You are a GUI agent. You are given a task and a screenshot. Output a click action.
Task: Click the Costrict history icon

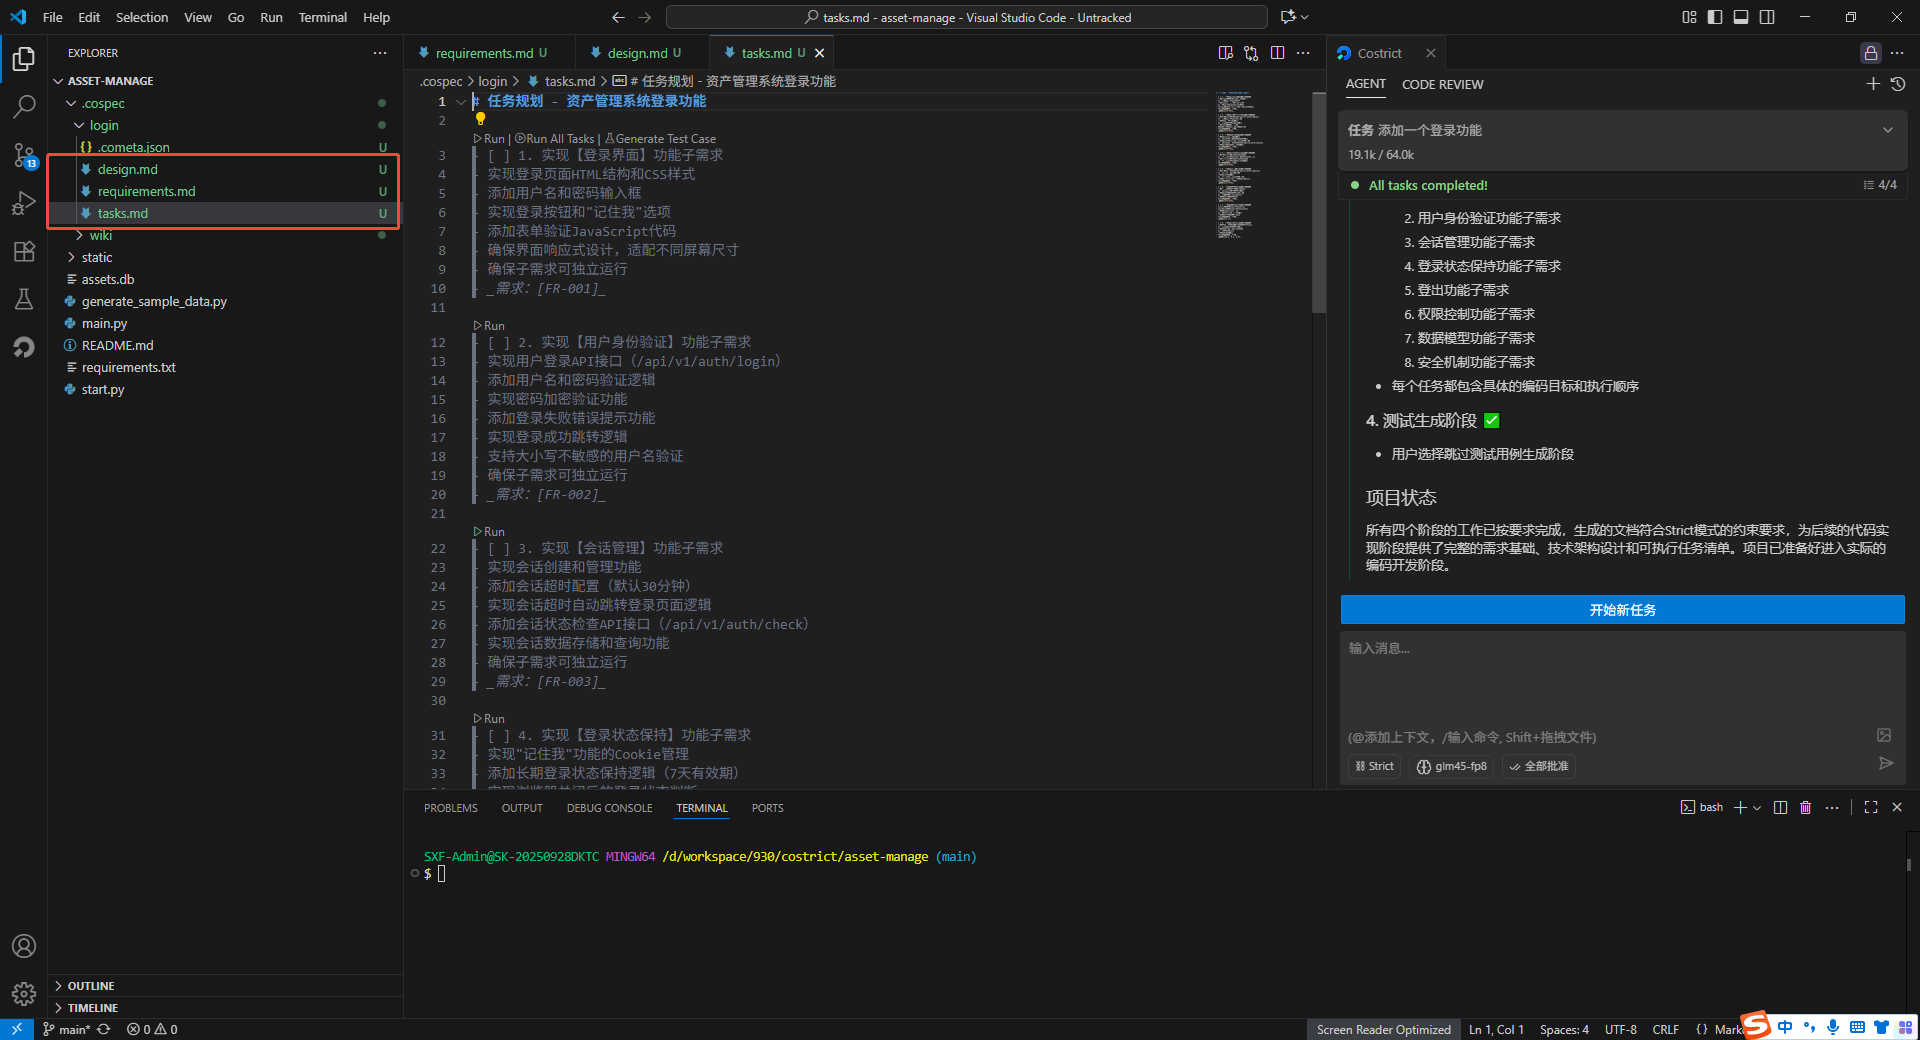(1898, 85)
